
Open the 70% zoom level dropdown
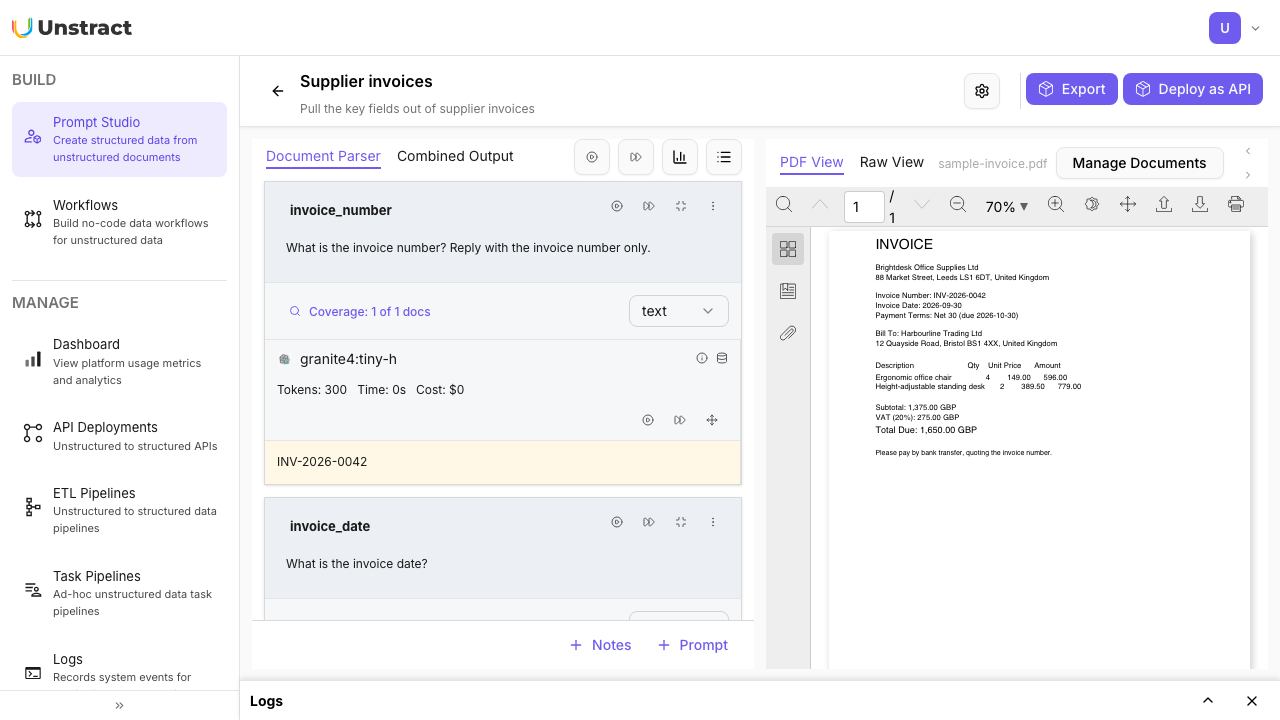coord(1006,206)
